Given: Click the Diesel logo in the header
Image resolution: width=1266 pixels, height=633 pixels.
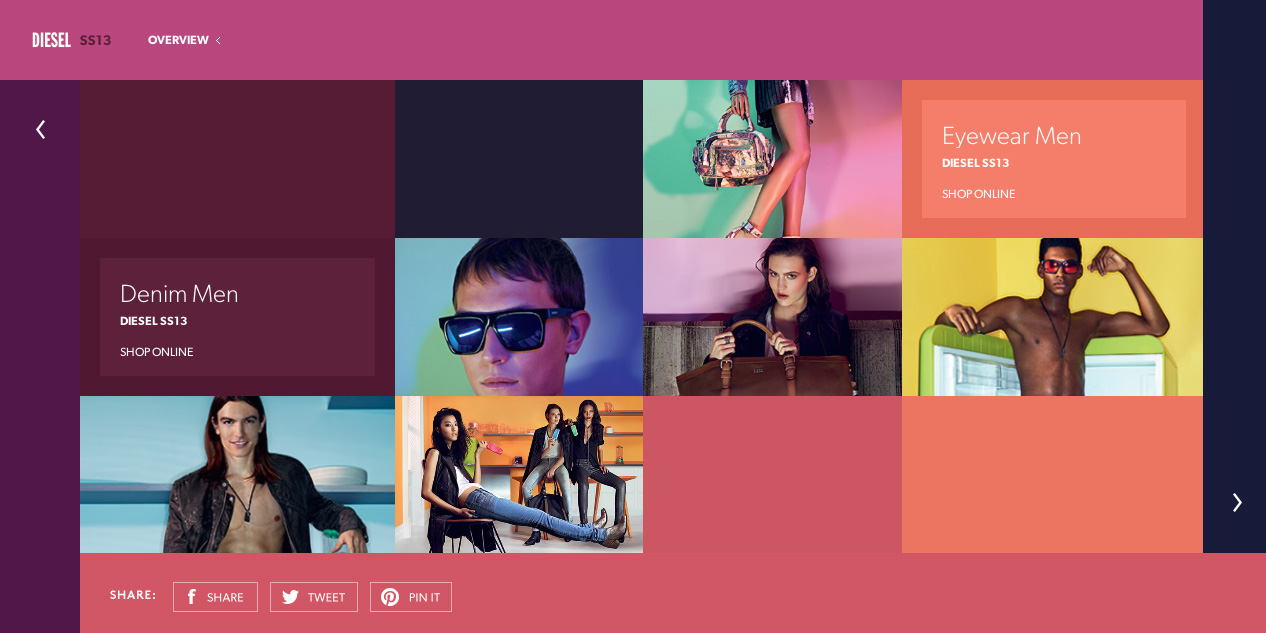Looking at the screenshot, I should (x=51, y=40).
